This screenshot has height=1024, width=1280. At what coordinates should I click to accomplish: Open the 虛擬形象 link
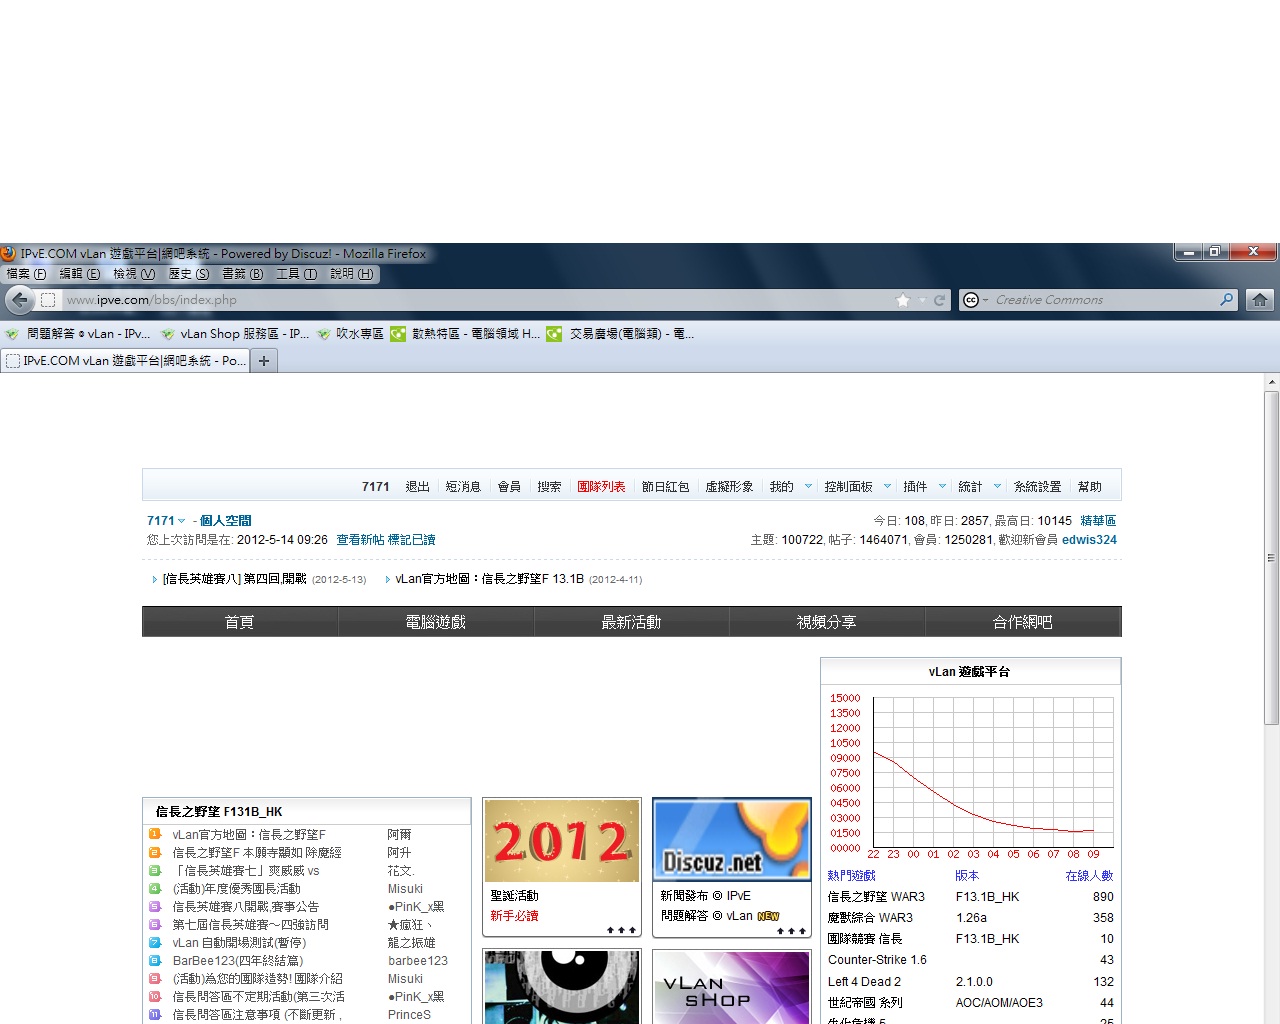(729, 487)
